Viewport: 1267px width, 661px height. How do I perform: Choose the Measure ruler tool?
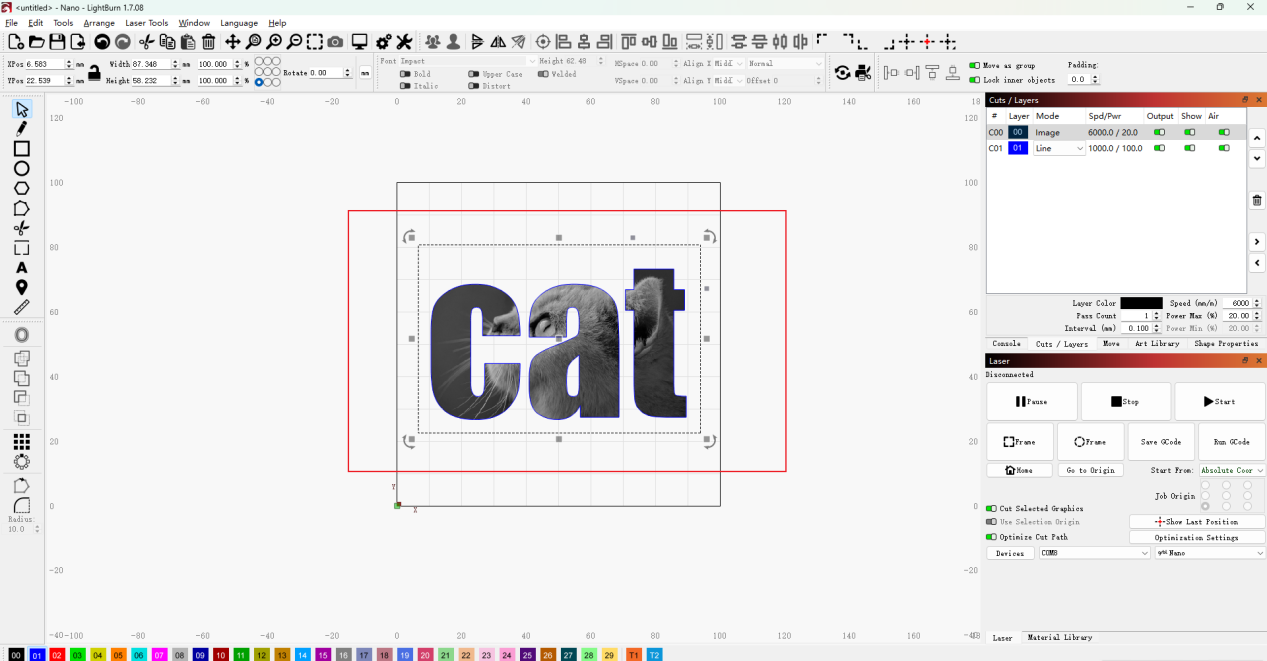[21, 307]
